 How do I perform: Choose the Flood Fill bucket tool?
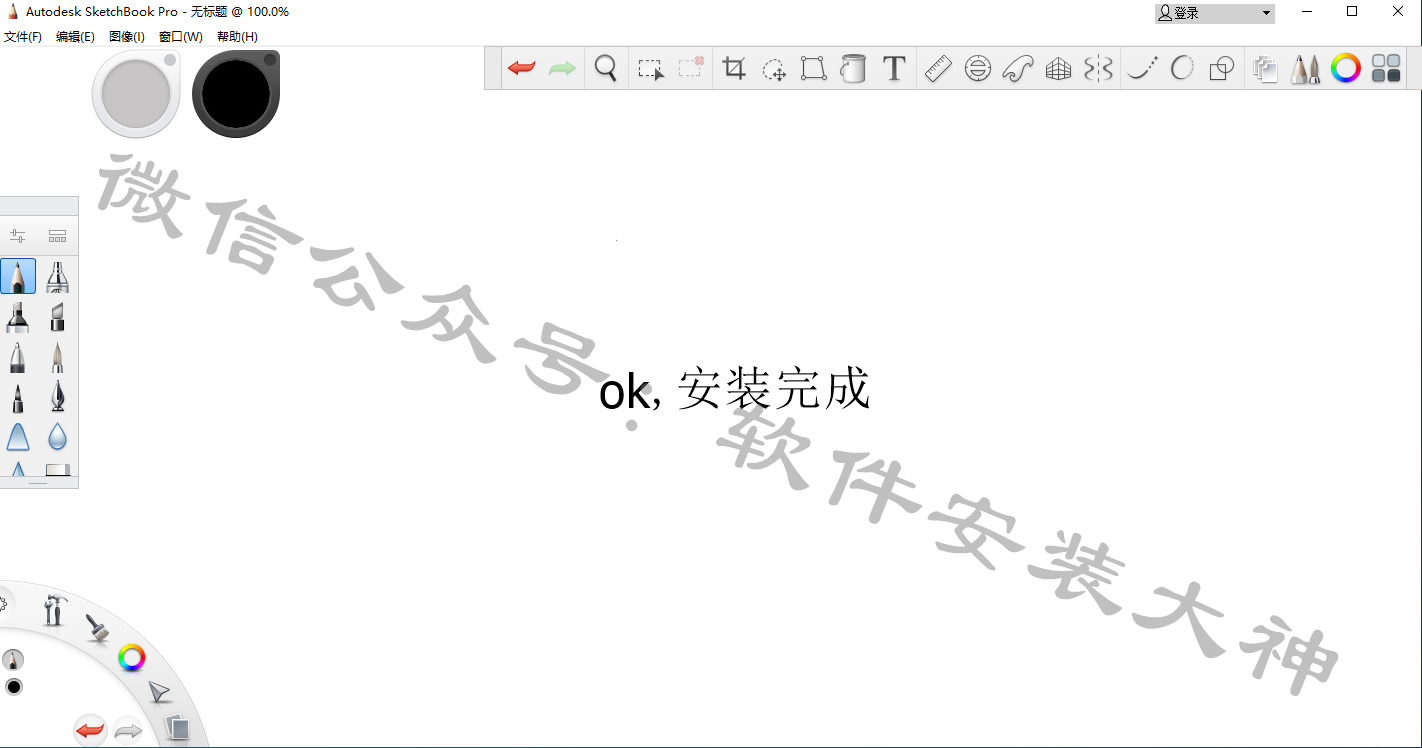[853, 68]
